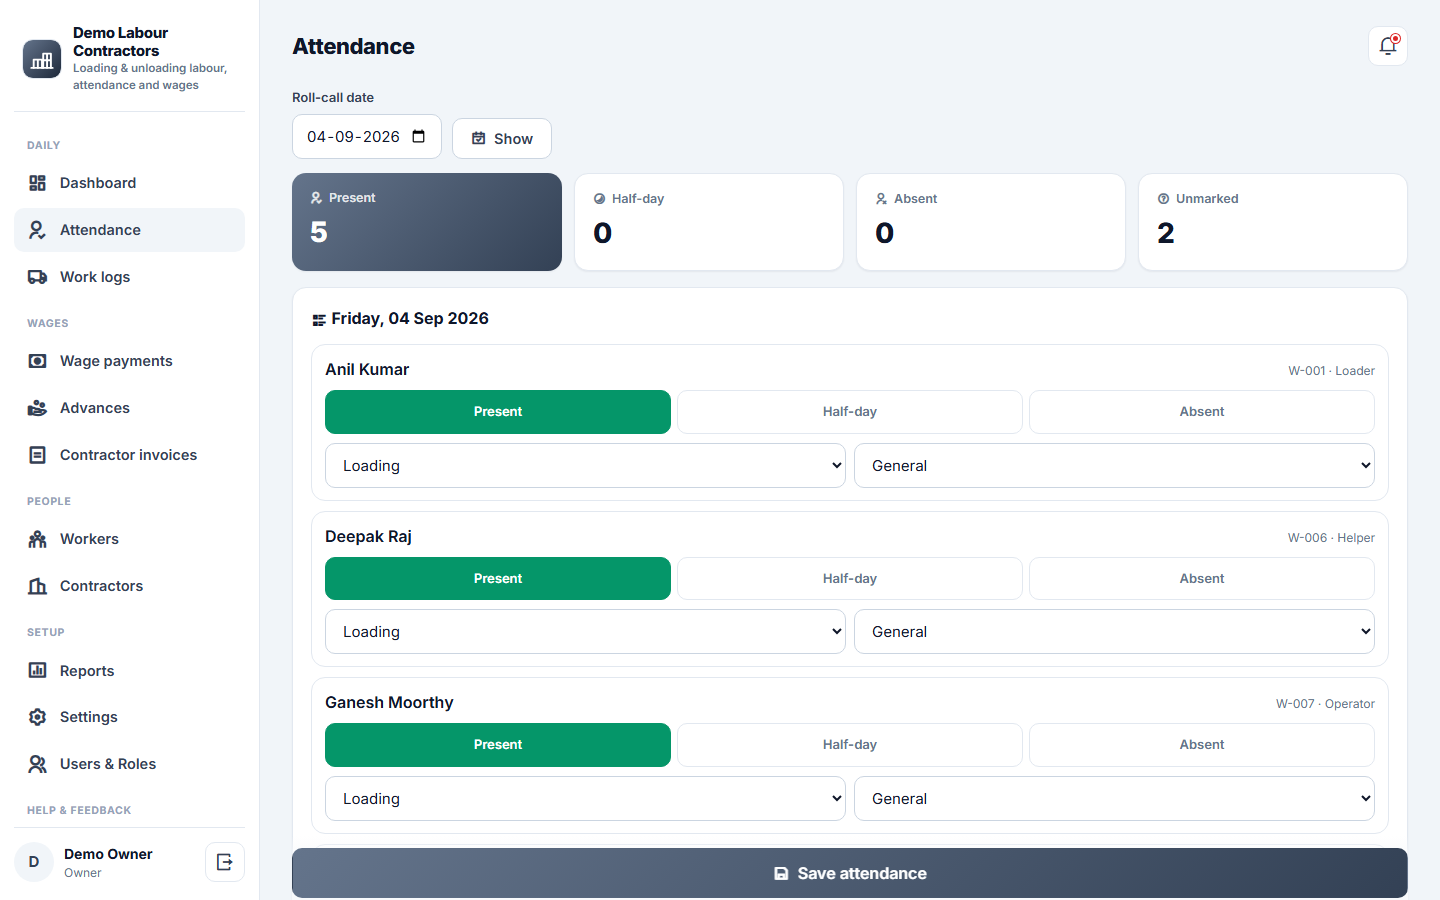Click the logout icon beside Demo Owner
Viewport: 1440px width, 900px height.
[225, 862]
